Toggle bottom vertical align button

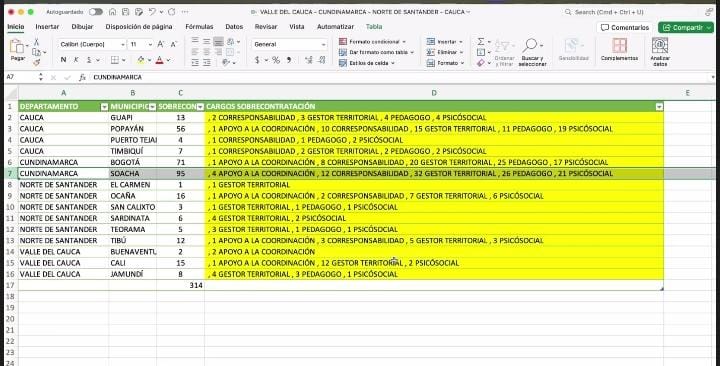coord(219,42)
